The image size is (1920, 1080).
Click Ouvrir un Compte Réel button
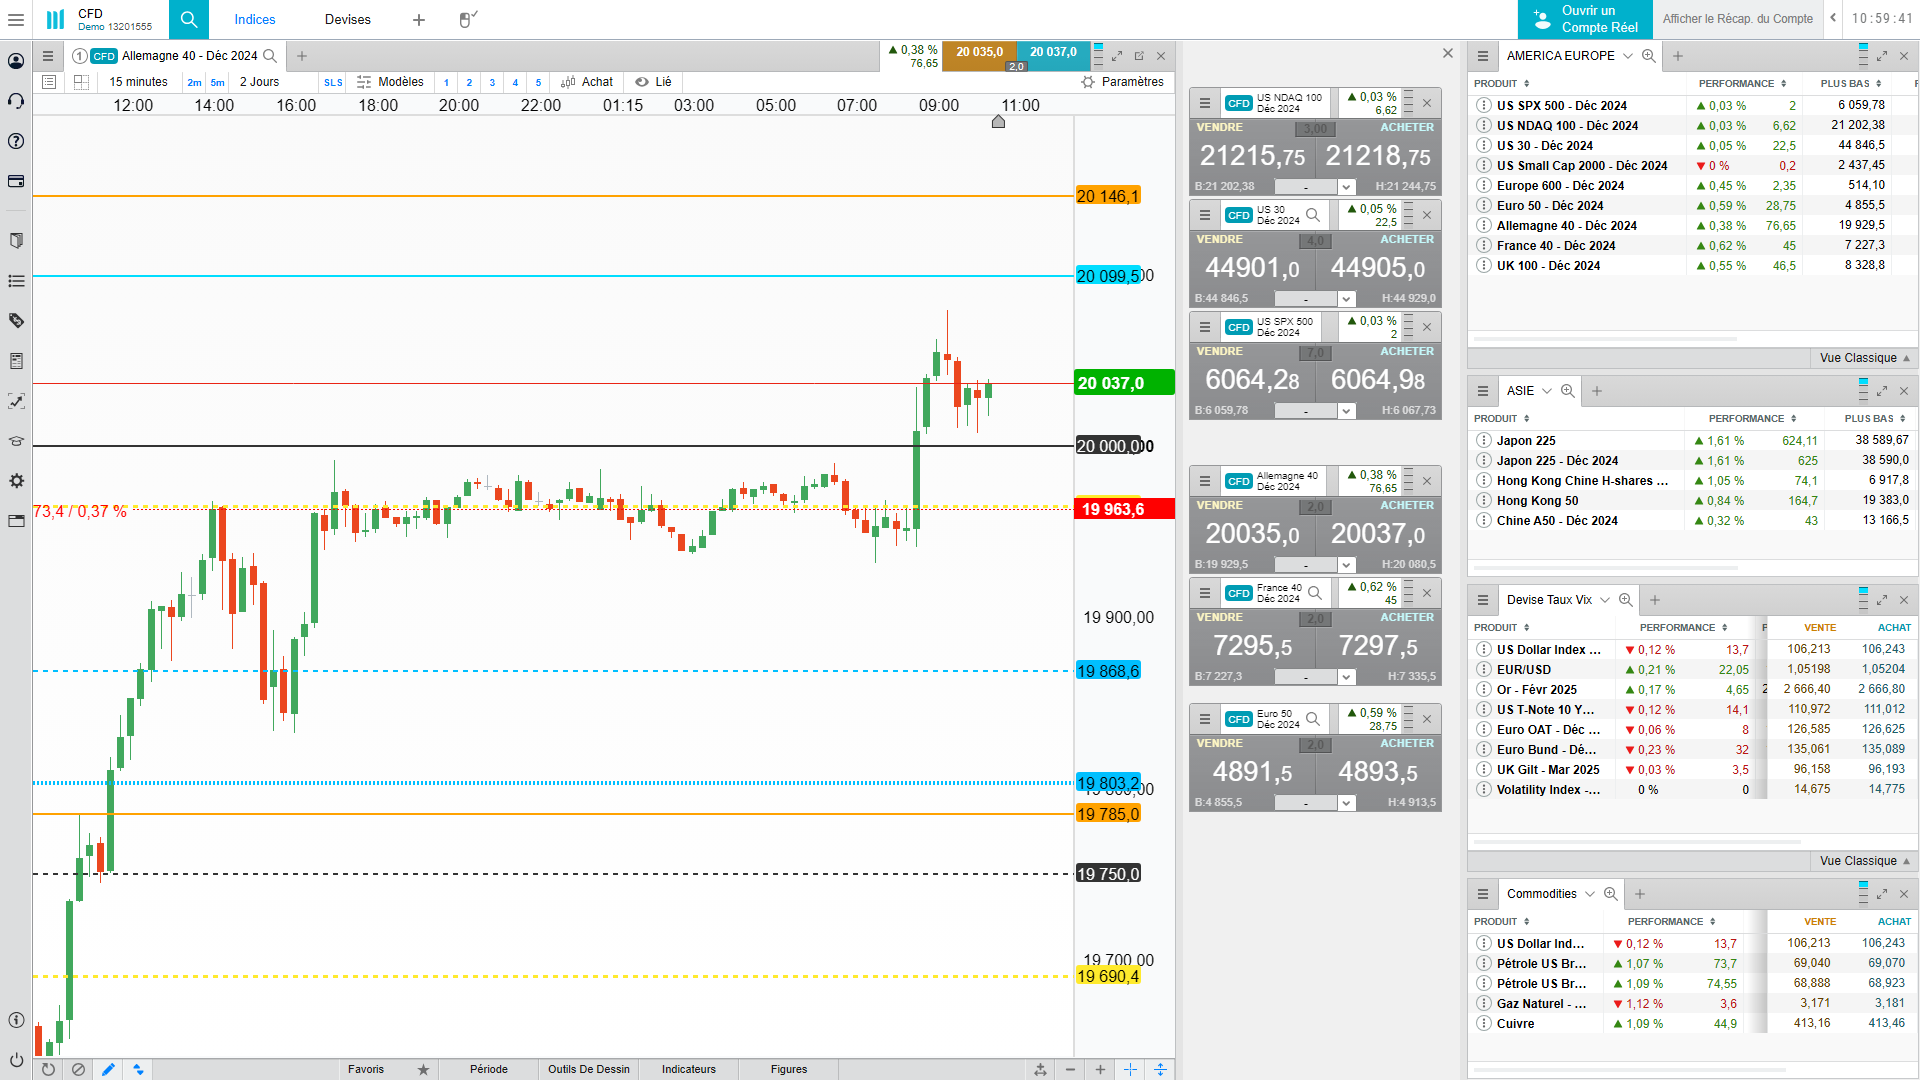[x=1585, y=19]
